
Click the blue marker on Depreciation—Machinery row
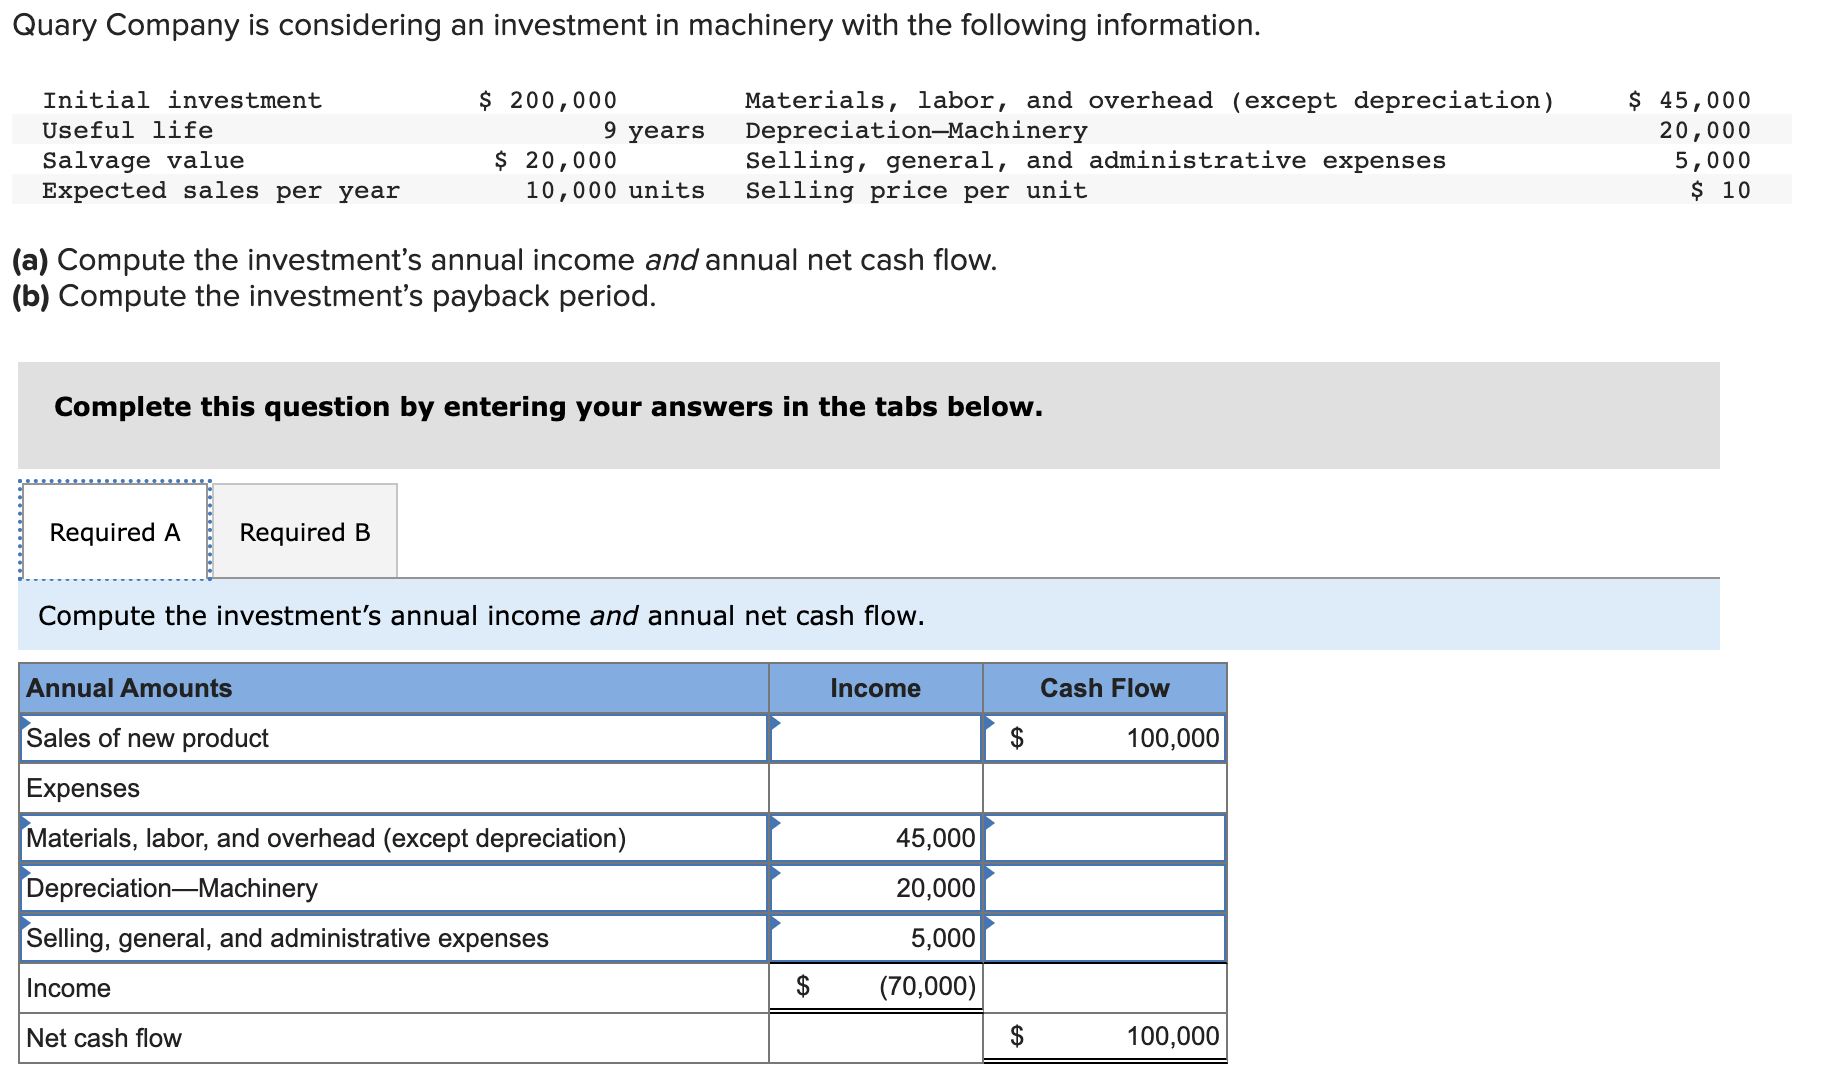775,872
